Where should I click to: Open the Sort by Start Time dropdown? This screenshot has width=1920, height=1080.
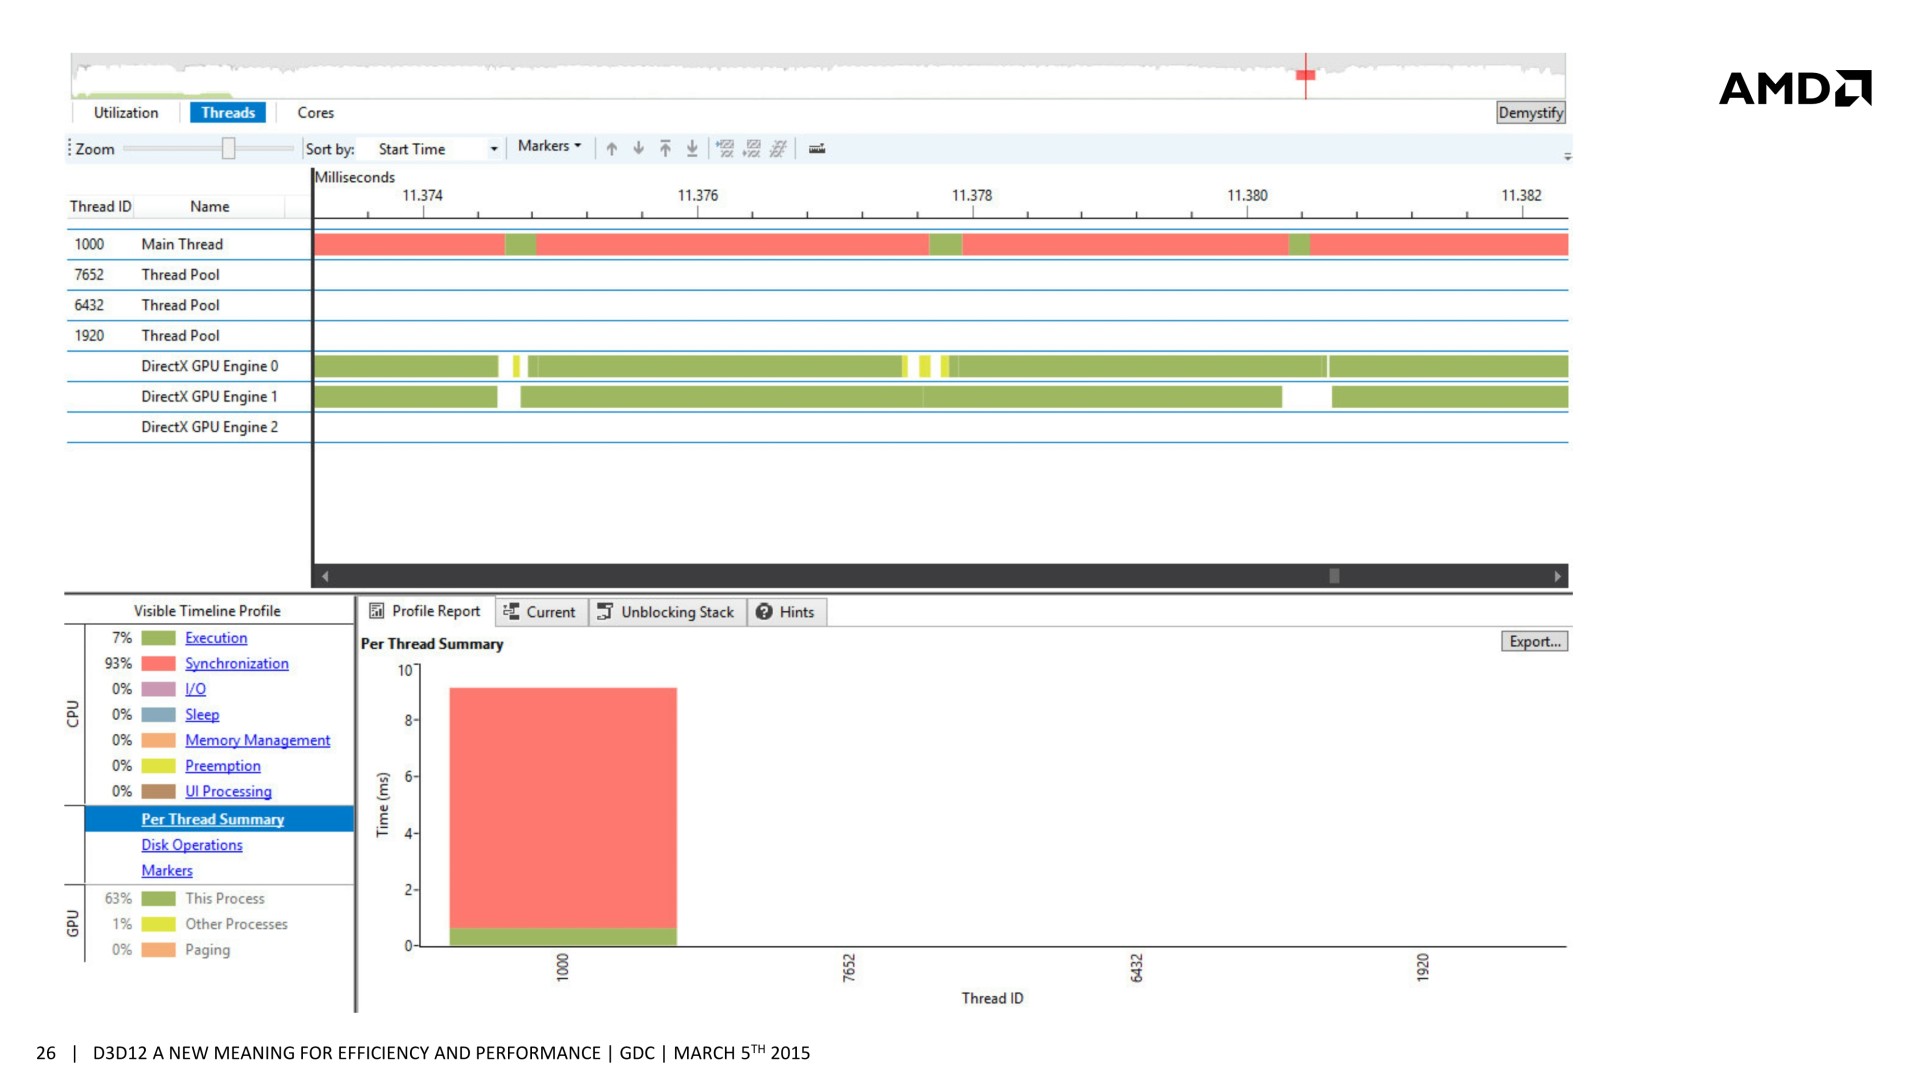pyautogui.click(x=493, y=149)
